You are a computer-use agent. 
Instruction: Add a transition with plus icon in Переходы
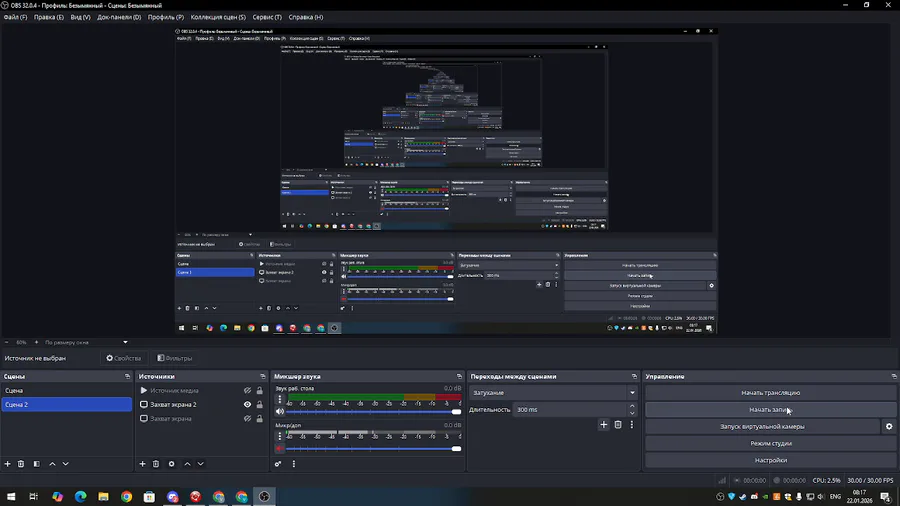click(603, 425)
